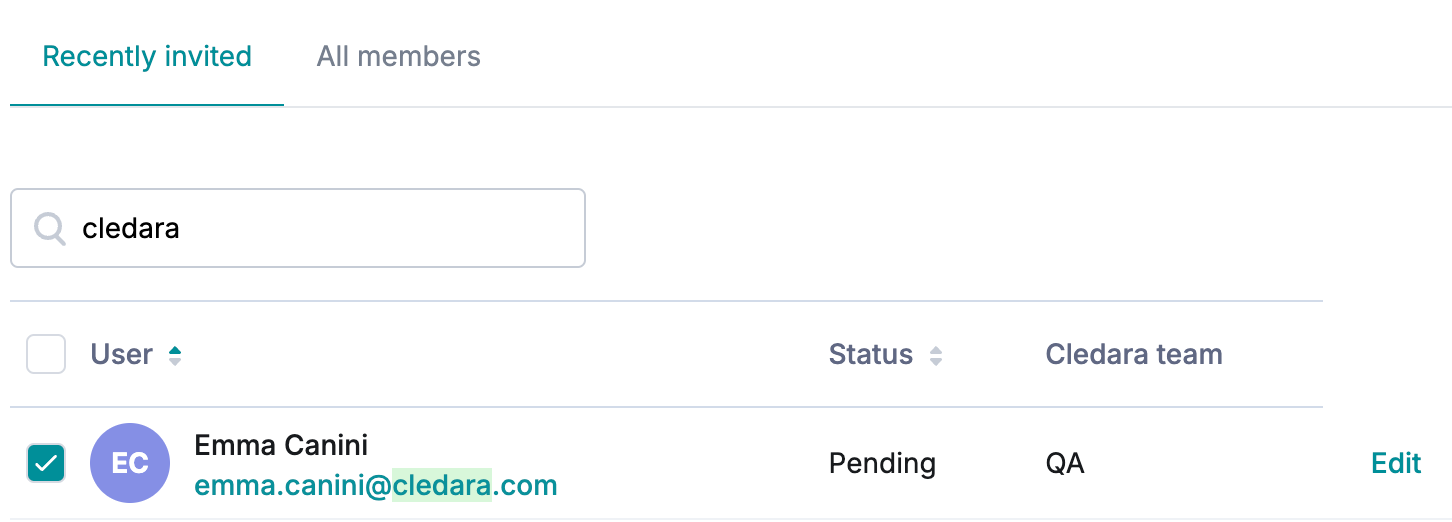
Task: Click the purple EC avatar circle
Action: [129, 463]
